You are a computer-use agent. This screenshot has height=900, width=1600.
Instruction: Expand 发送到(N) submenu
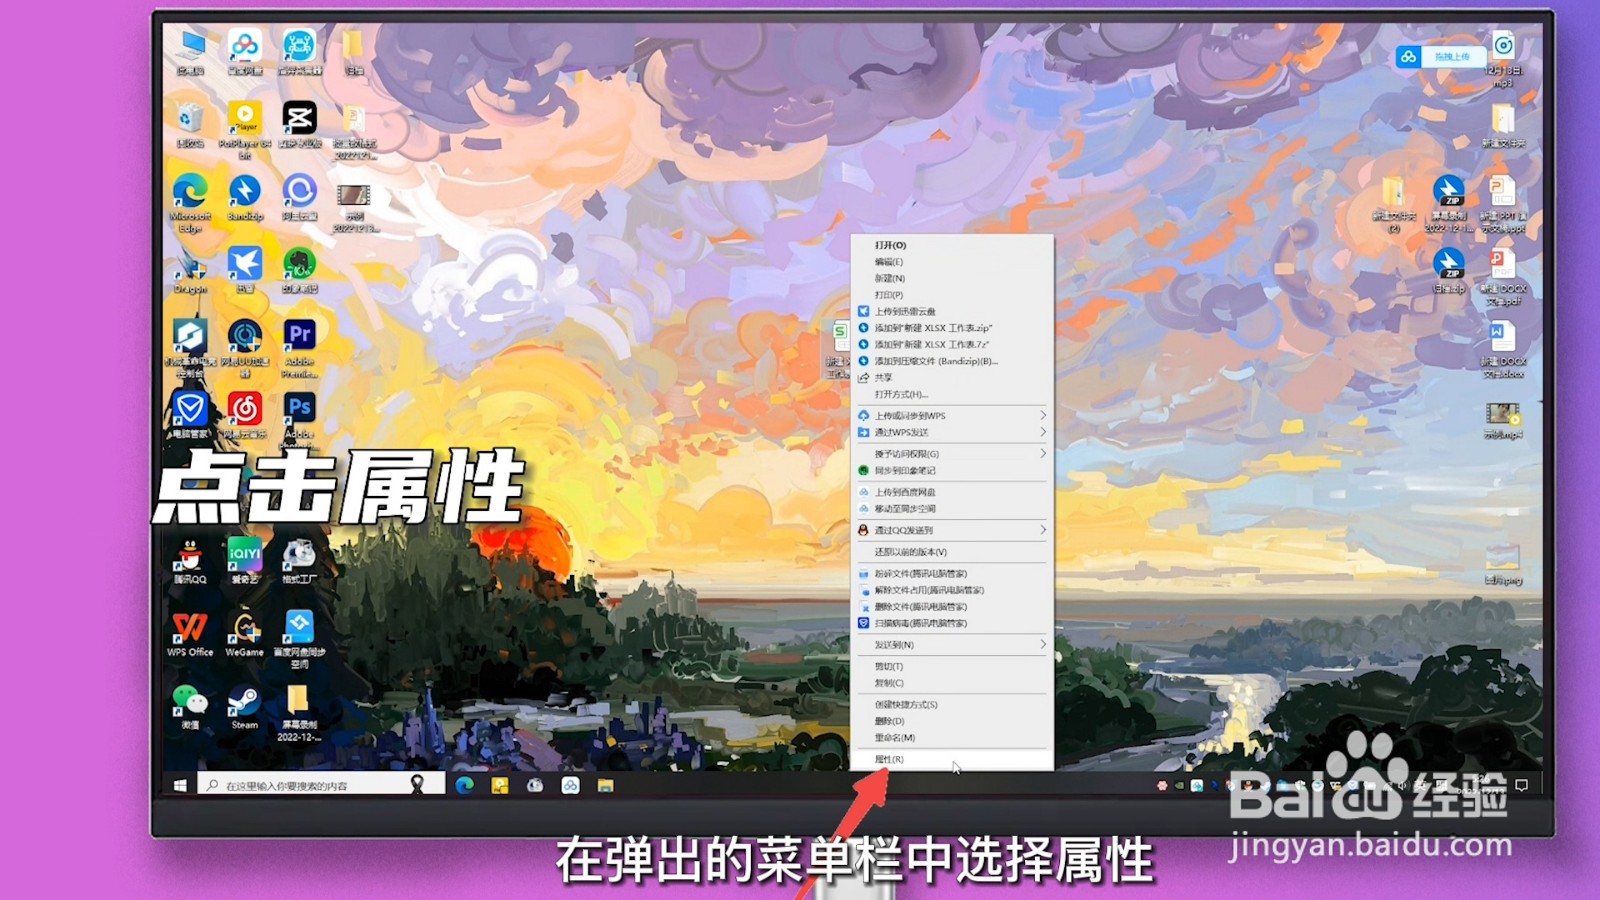pos(951,645)
